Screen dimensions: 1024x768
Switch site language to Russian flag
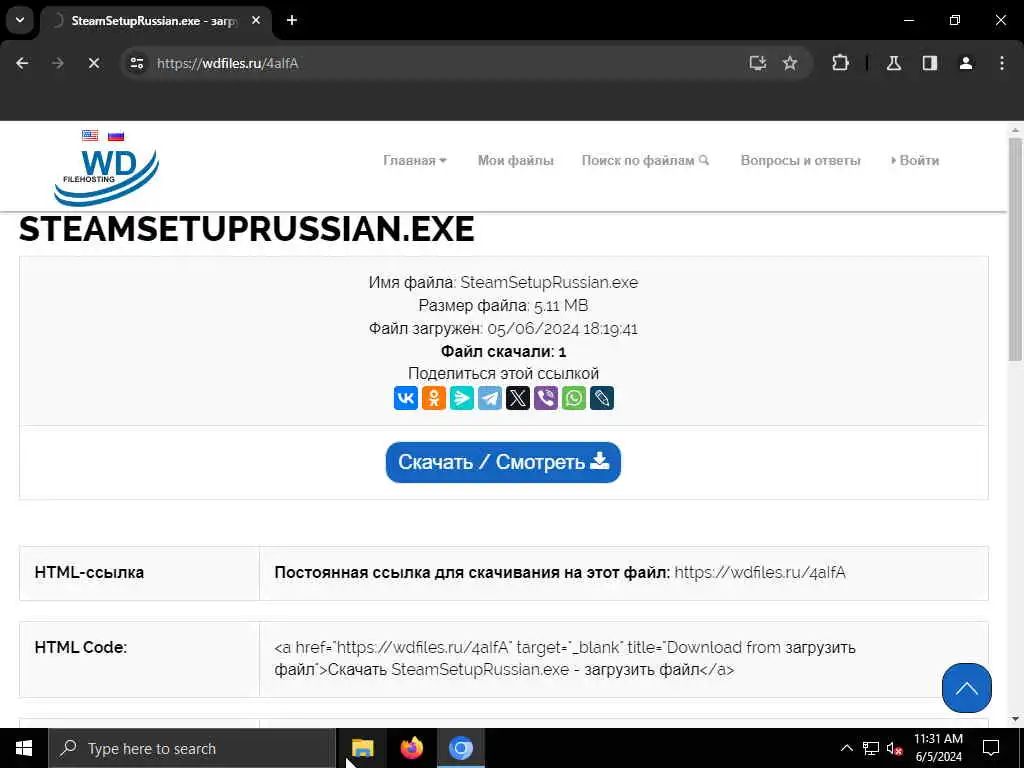(116, 135)
